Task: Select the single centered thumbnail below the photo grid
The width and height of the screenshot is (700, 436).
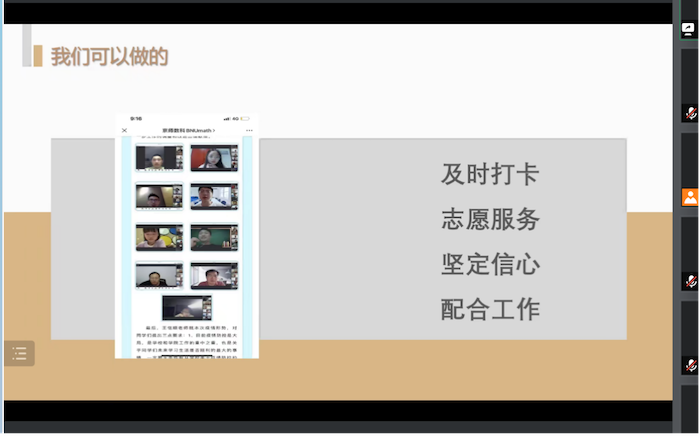Action: coord(187,307)
